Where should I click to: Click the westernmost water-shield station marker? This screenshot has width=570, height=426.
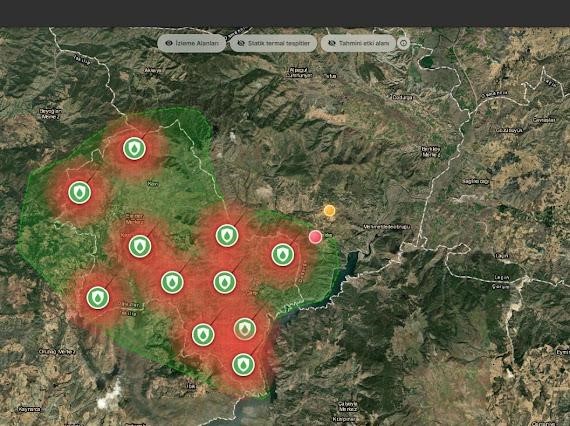coord(80,192)
